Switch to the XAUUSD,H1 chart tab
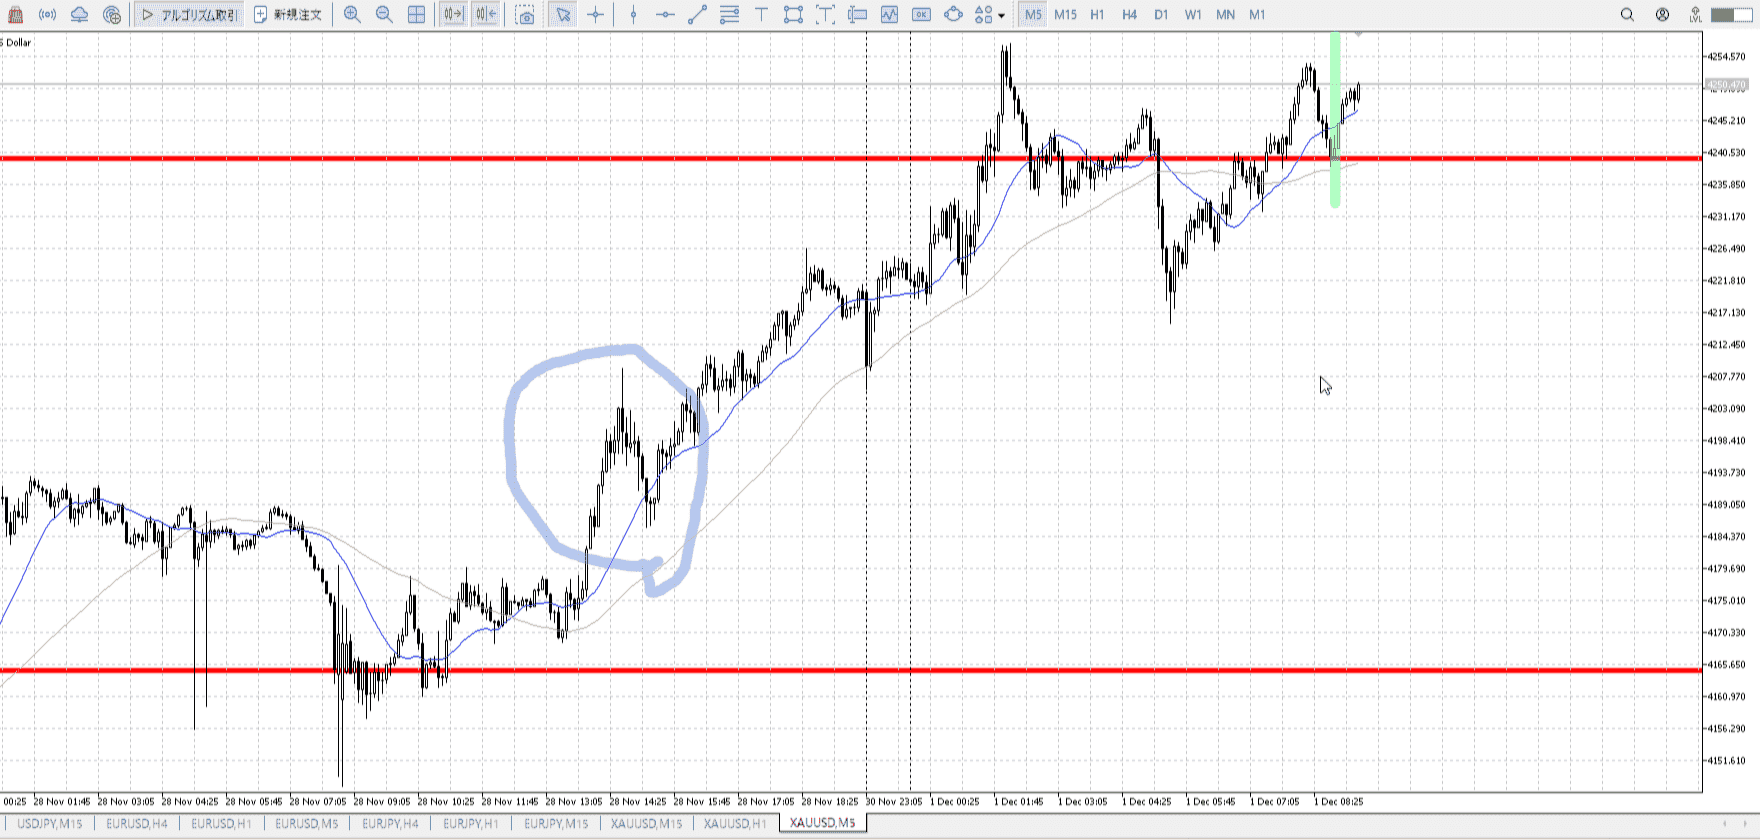1760x840 pixels. [x=734, y=823]
